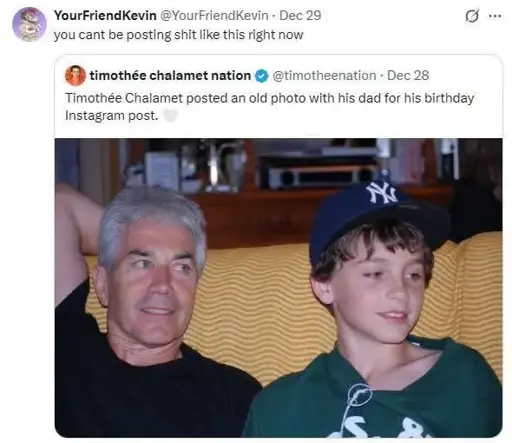Open the quoted tweet's embedded photo

pyautogui.click(x=278, y=288)
